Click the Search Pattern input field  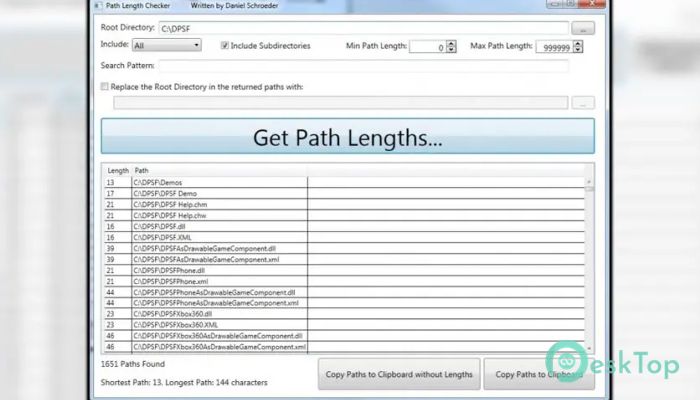[363, 66]
